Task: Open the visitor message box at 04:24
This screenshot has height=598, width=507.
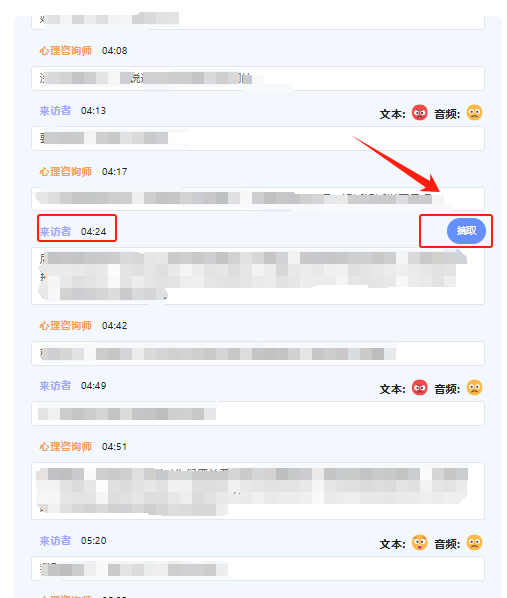Action: [258, 276]
